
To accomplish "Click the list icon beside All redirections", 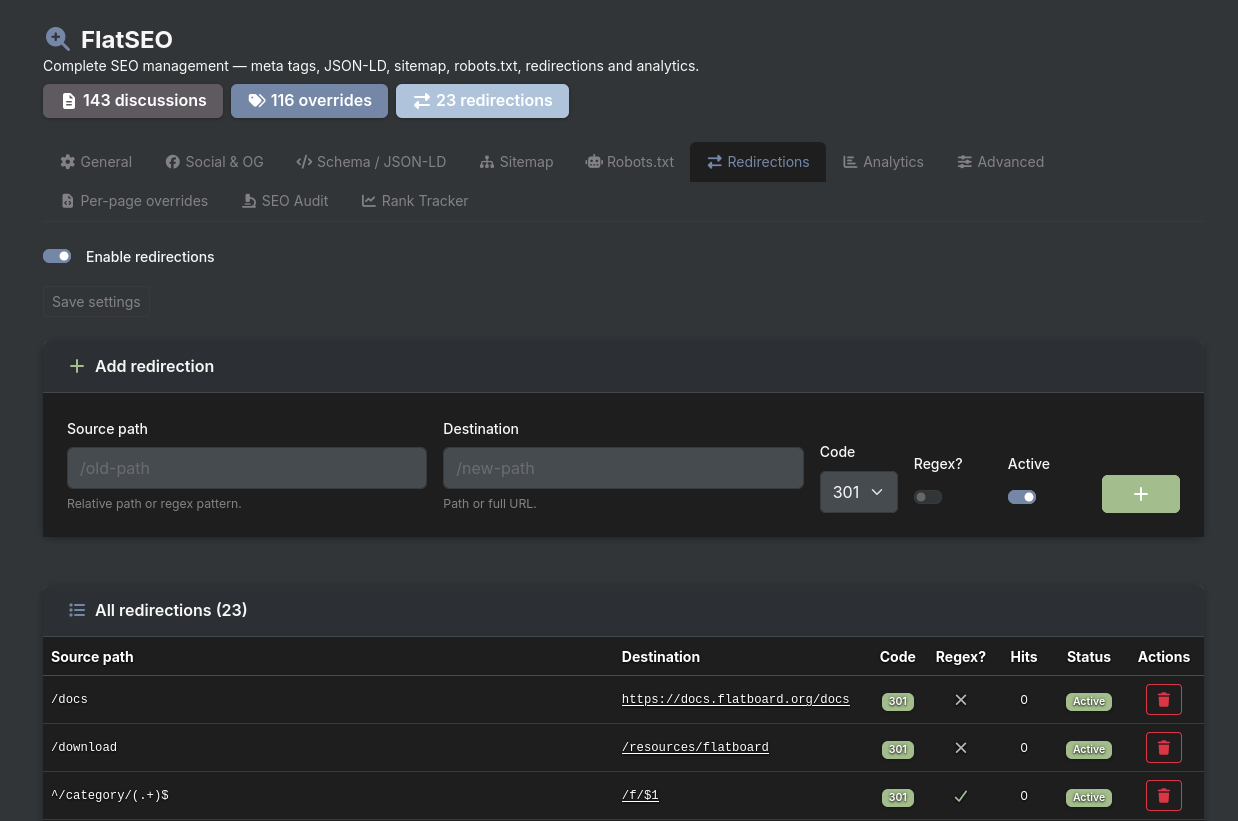I will (76, 610).
